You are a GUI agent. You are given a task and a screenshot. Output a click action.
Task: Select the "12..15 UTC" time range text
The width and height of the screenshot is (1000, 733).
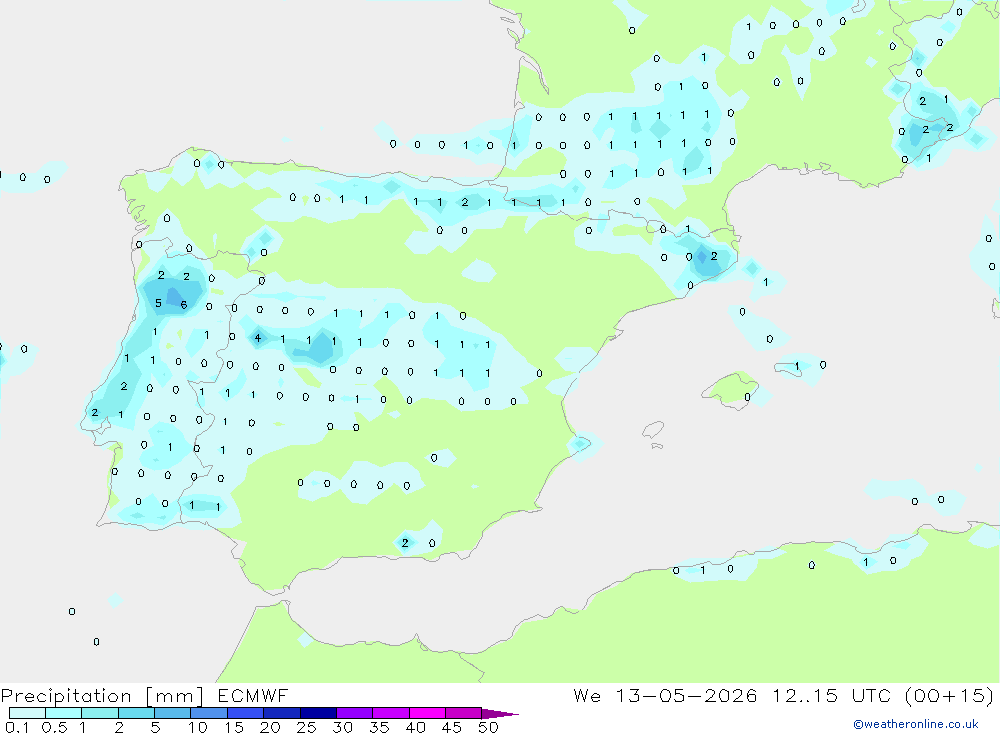point(831,695)
